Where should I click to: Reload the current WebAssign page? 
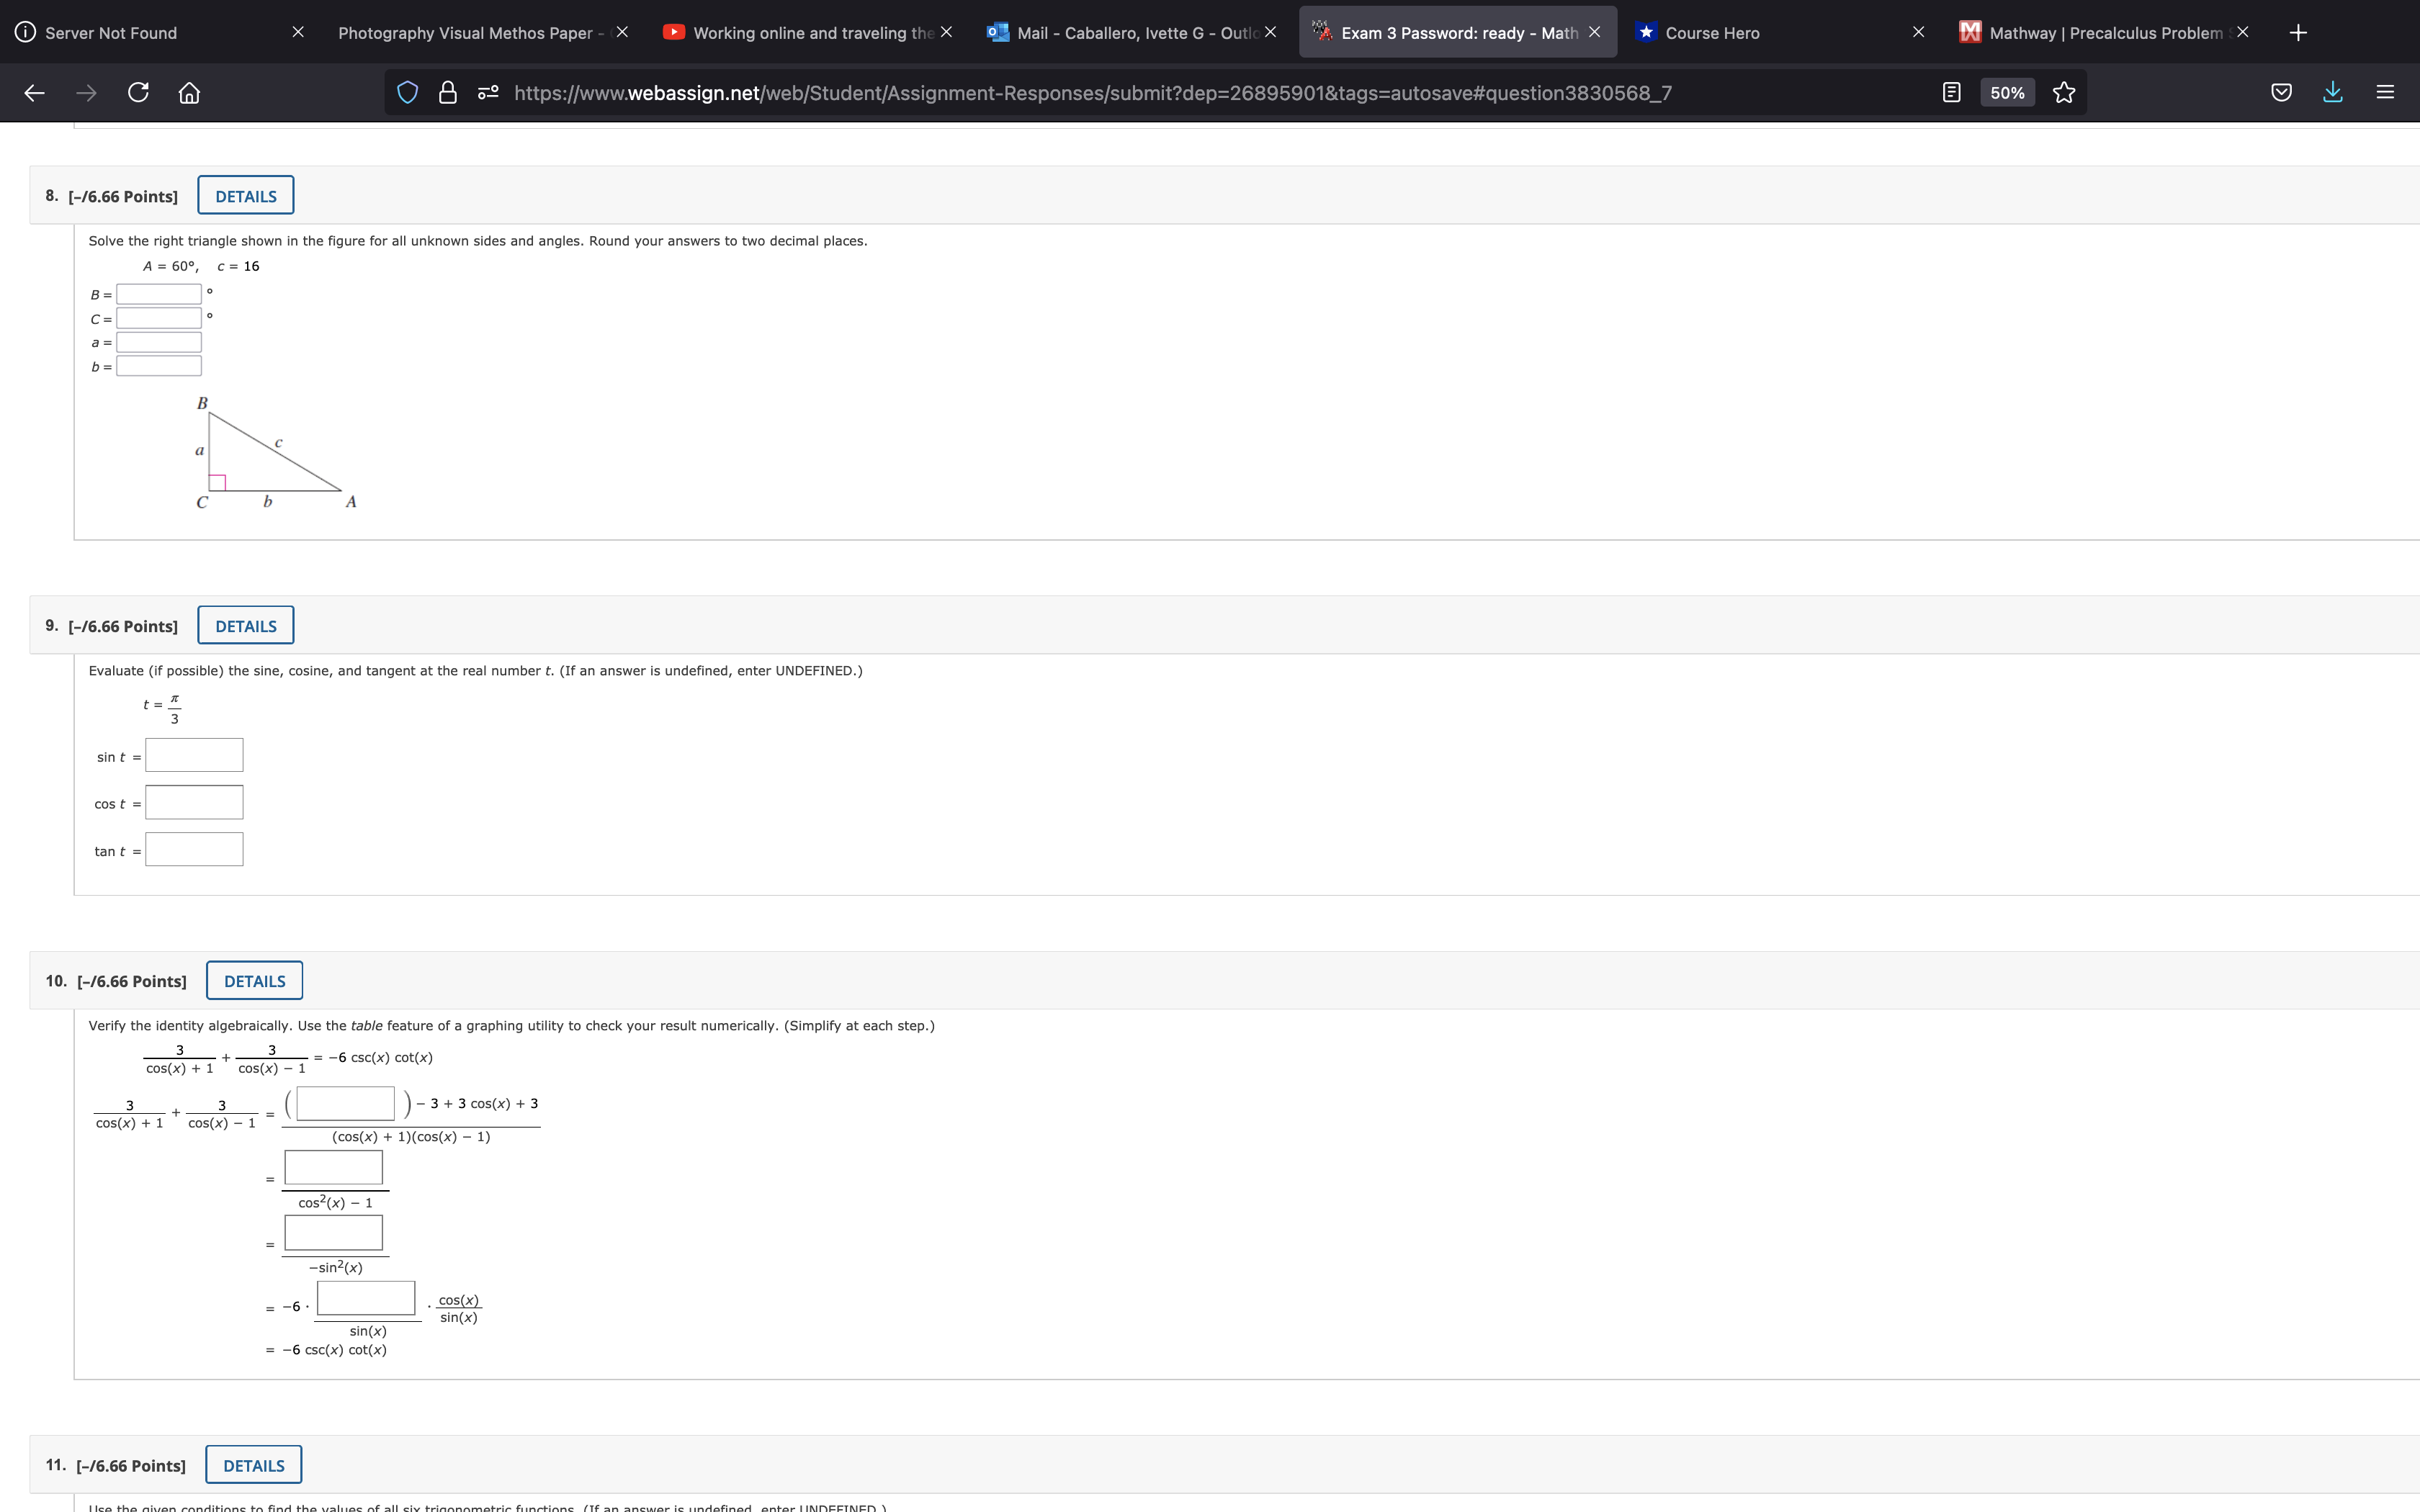(x=138, y=93)
